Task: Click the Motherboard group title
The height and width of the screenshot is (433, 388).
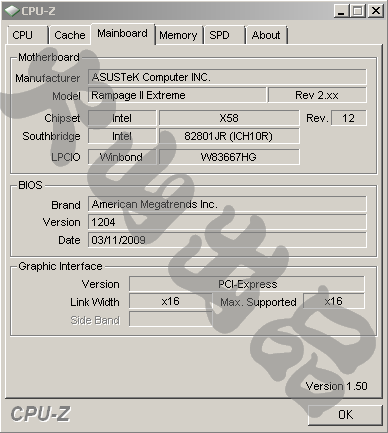Action: coord(49,57)
